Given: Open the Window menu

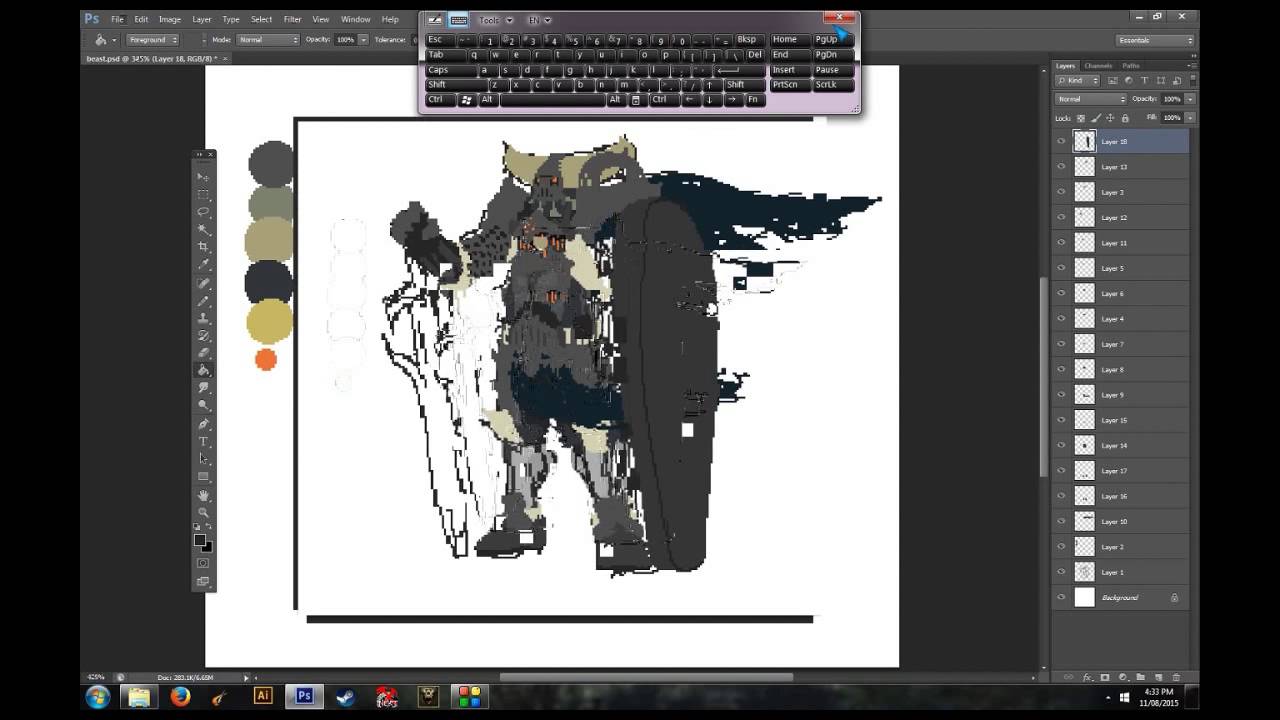Looking at the screenshot, I should coord(355,19).
